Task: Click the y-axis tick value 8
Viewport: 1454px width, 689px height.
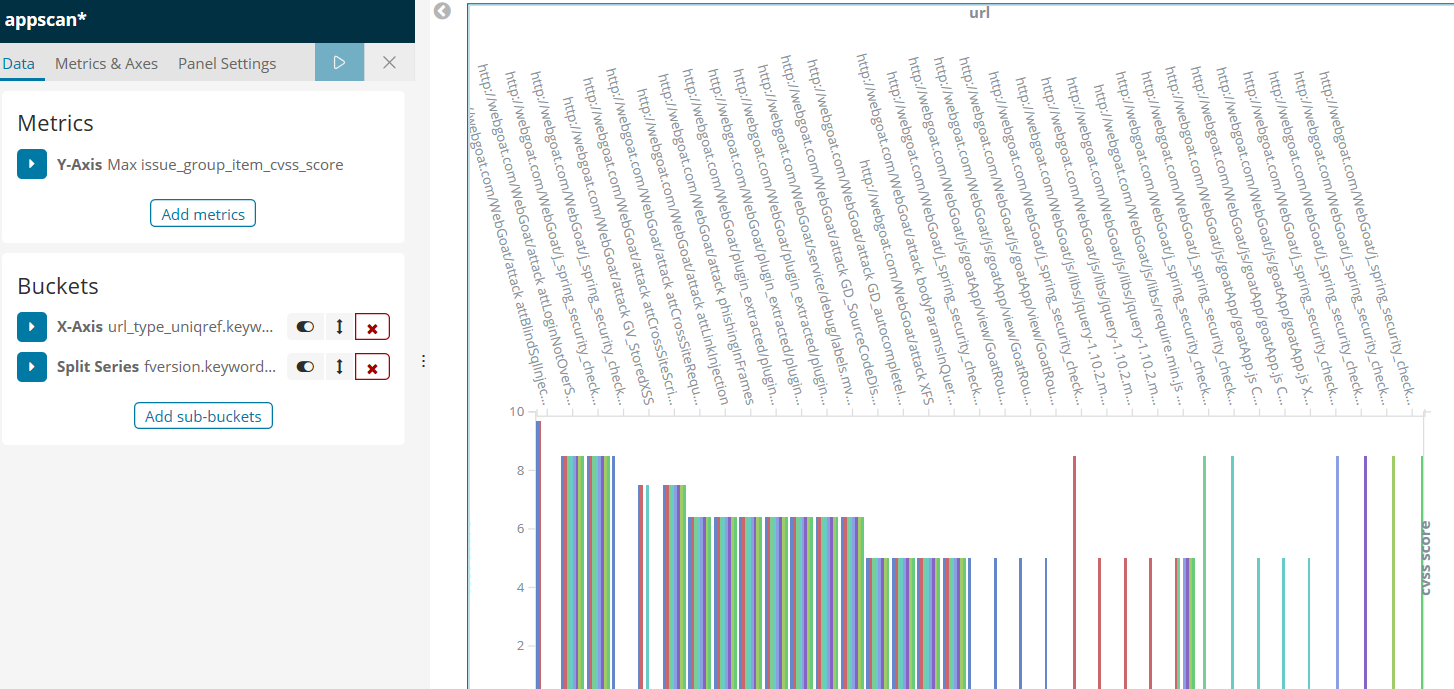Action: point(520,470)
